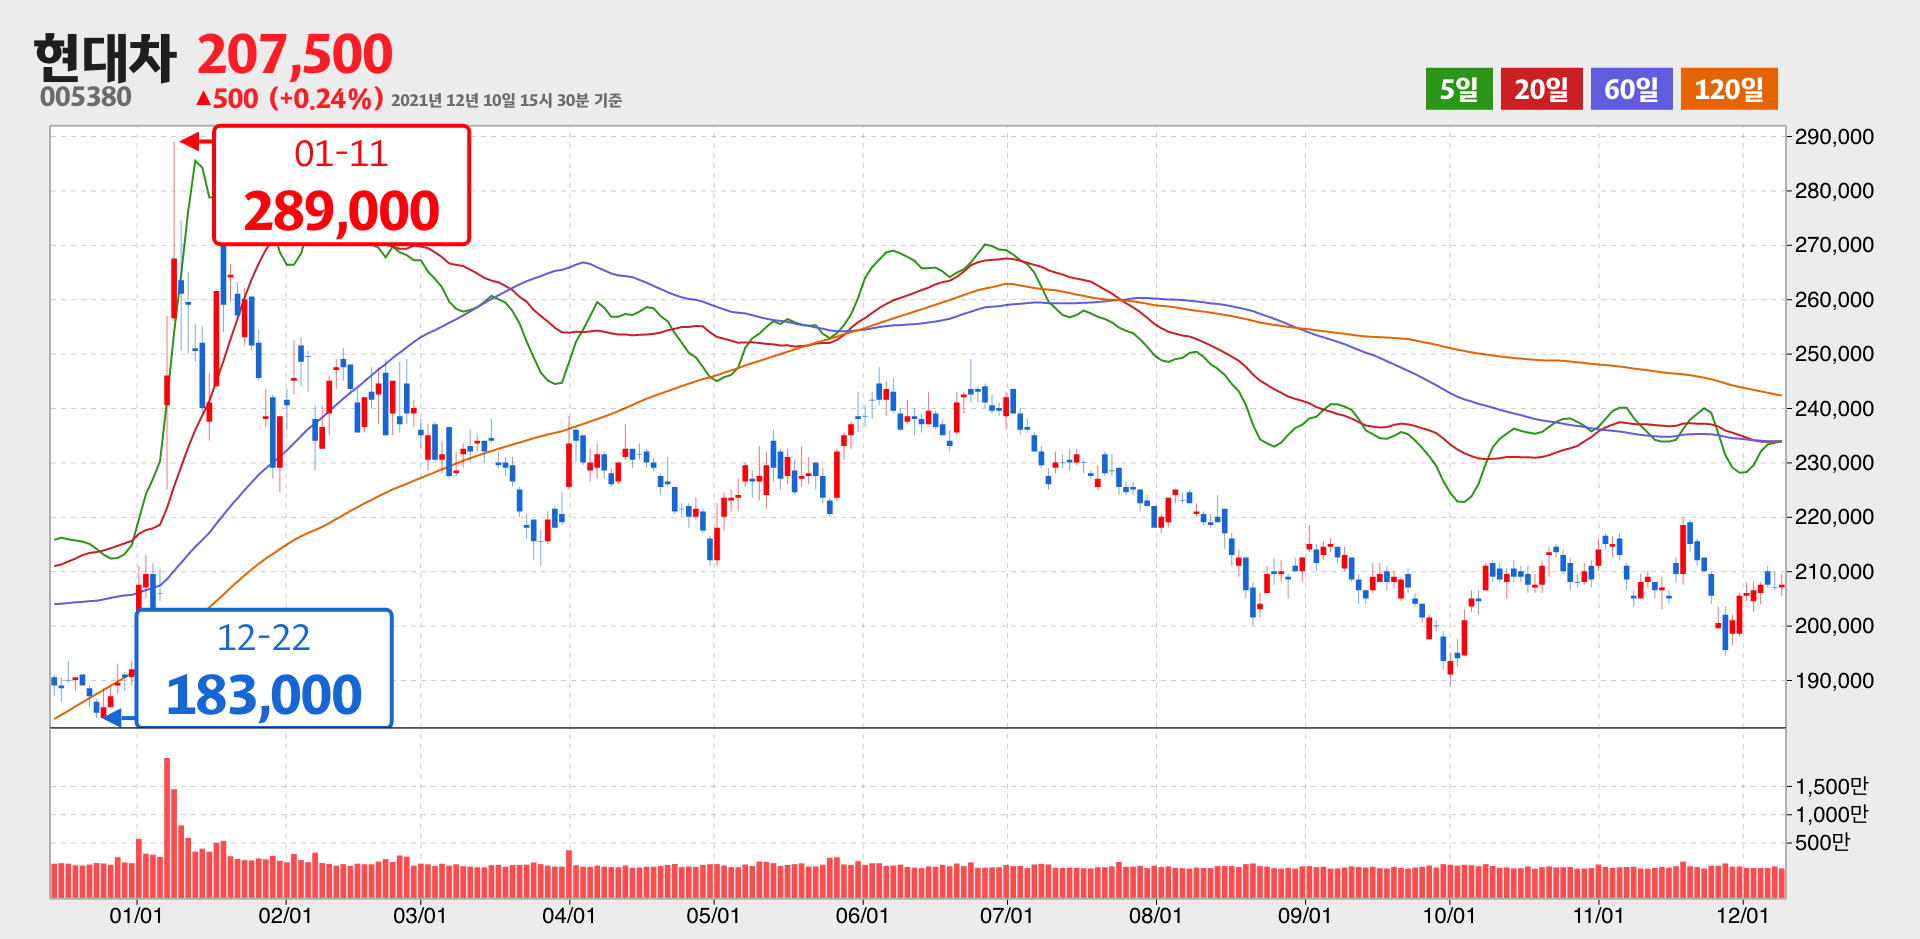Viewport: 1920px width, 939px height.
Task: Click the 04/01 date axis label
Action: pyautogui.click(x=569, y=915)
